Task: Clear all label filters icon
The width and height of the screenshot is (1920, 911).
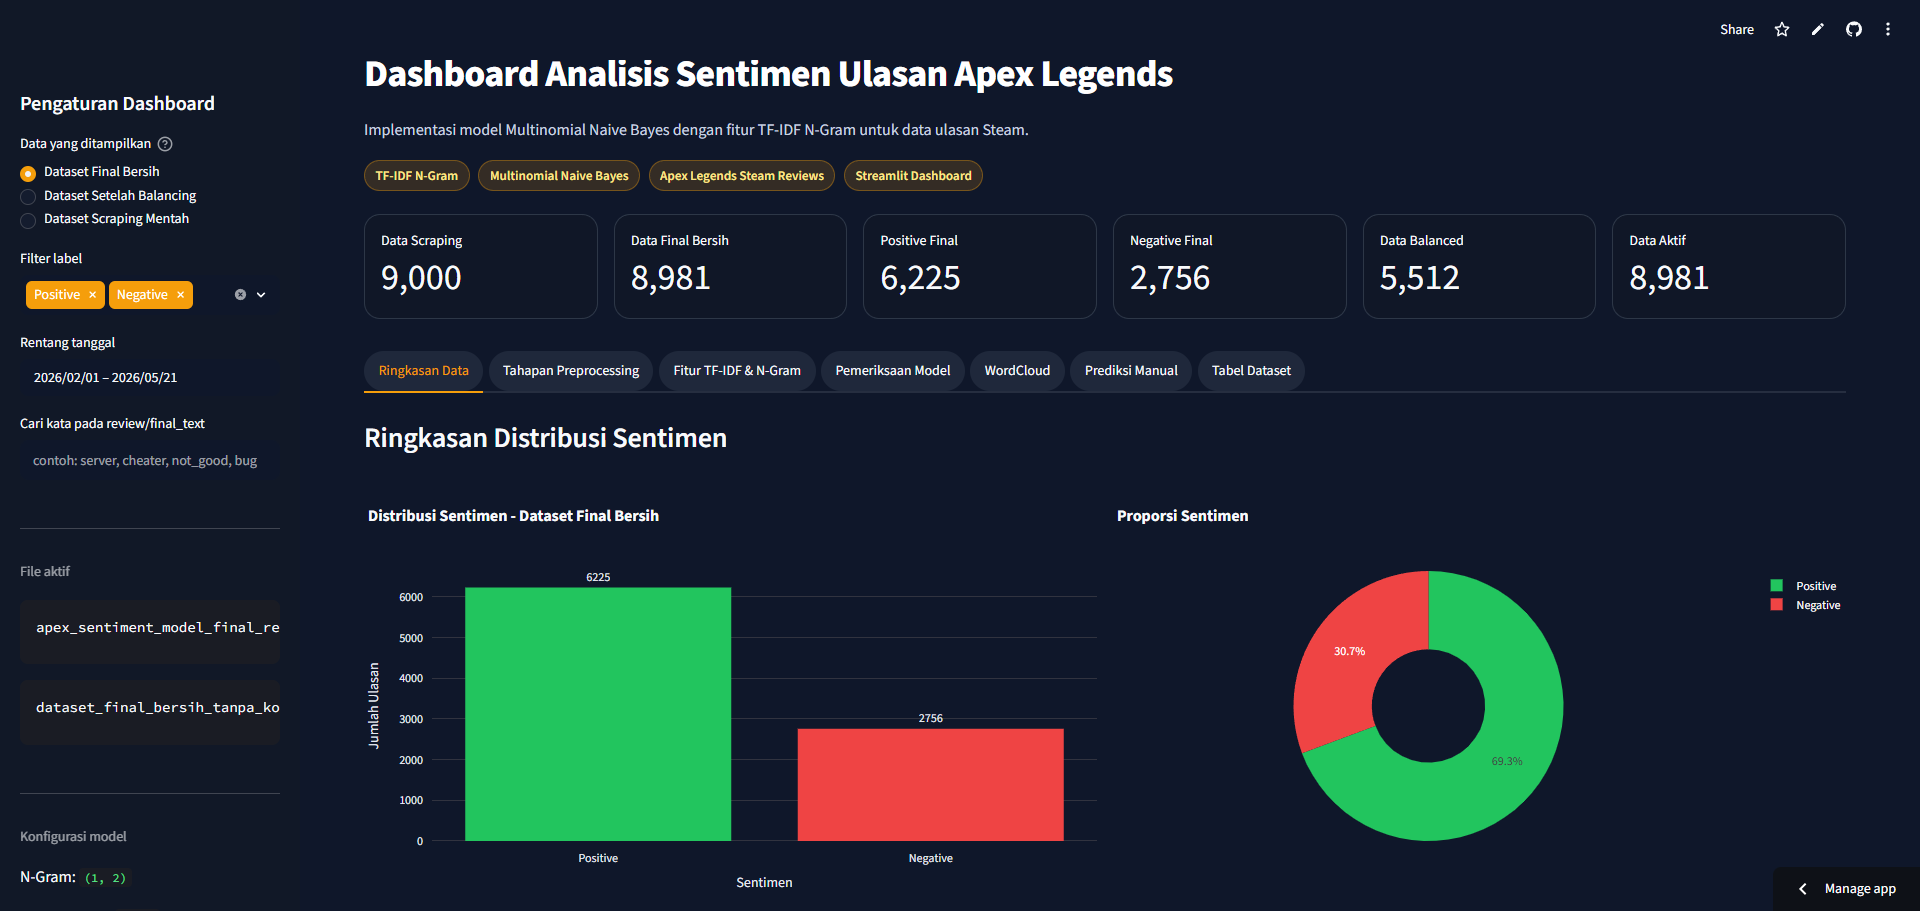Action: (x=240, y=295)
